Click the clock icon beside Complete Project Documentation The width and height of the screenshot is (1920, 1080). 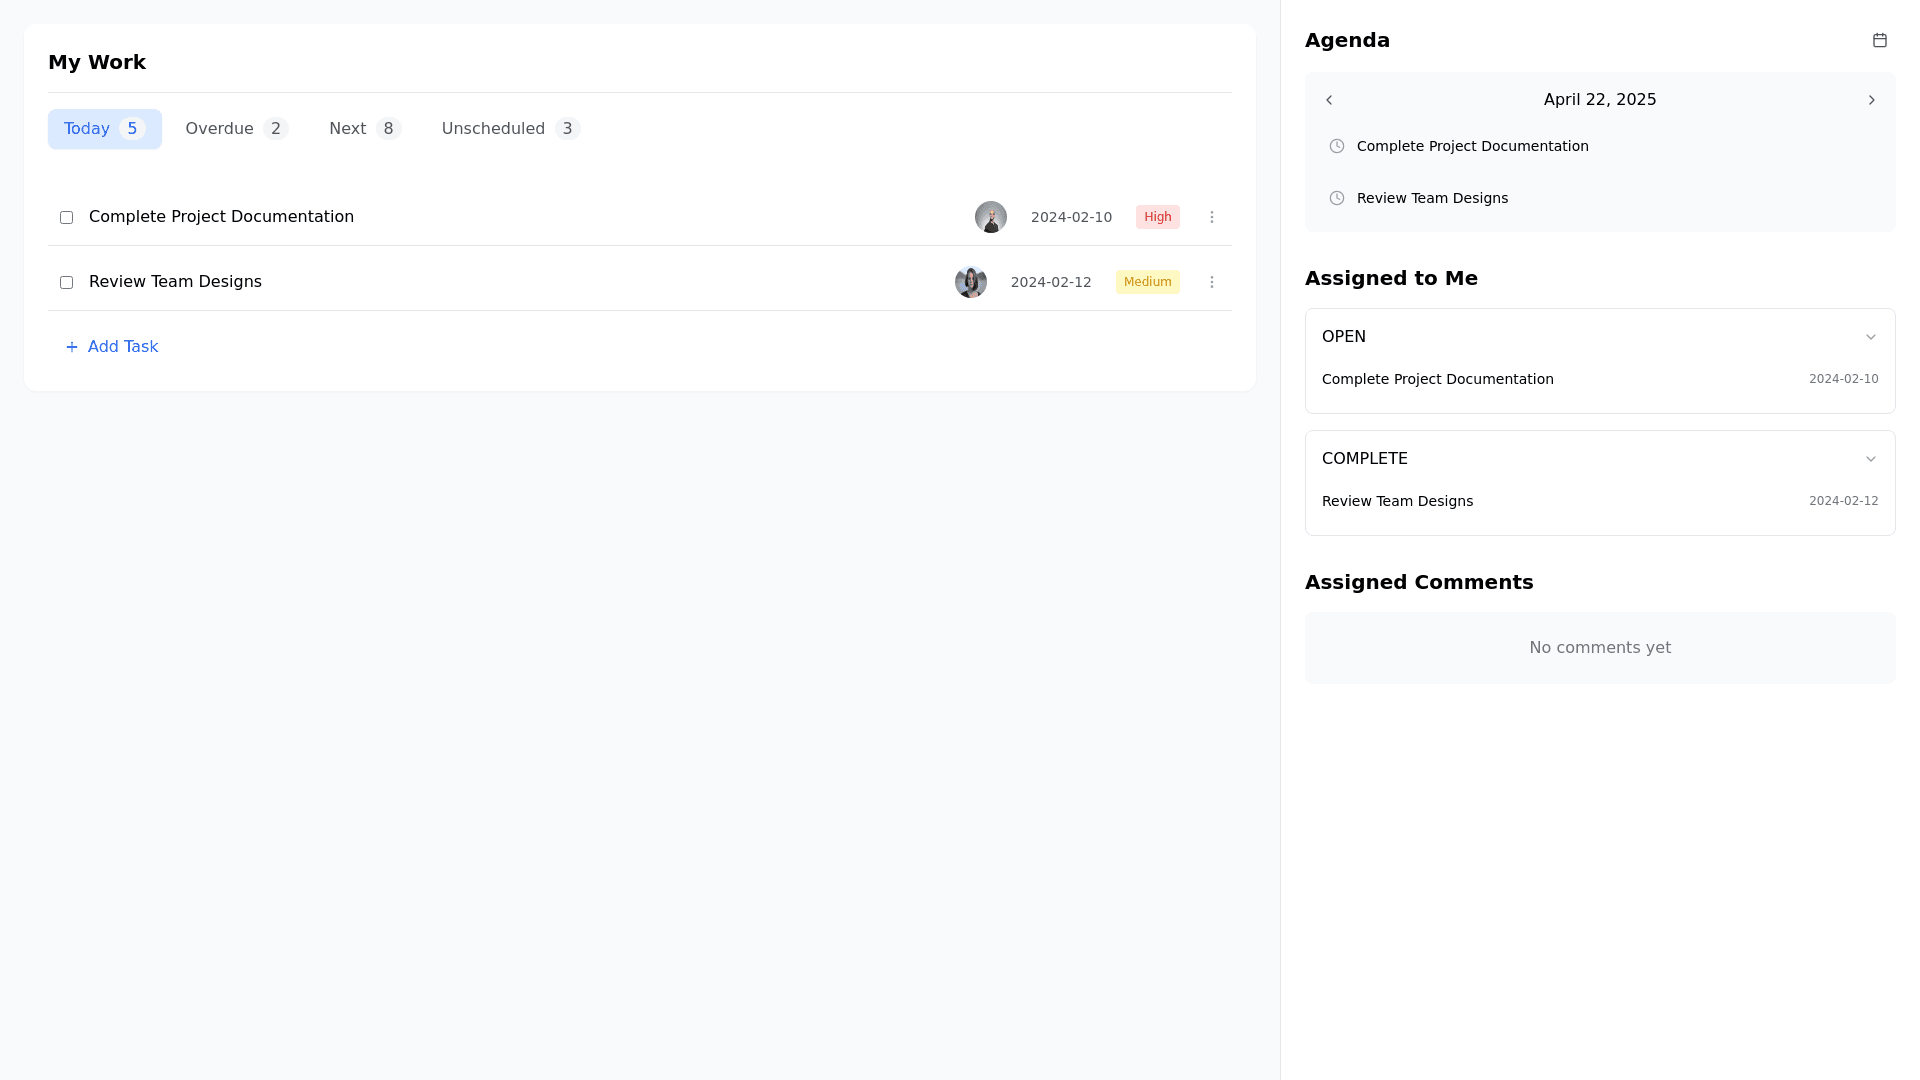[x=1336, y=146]
